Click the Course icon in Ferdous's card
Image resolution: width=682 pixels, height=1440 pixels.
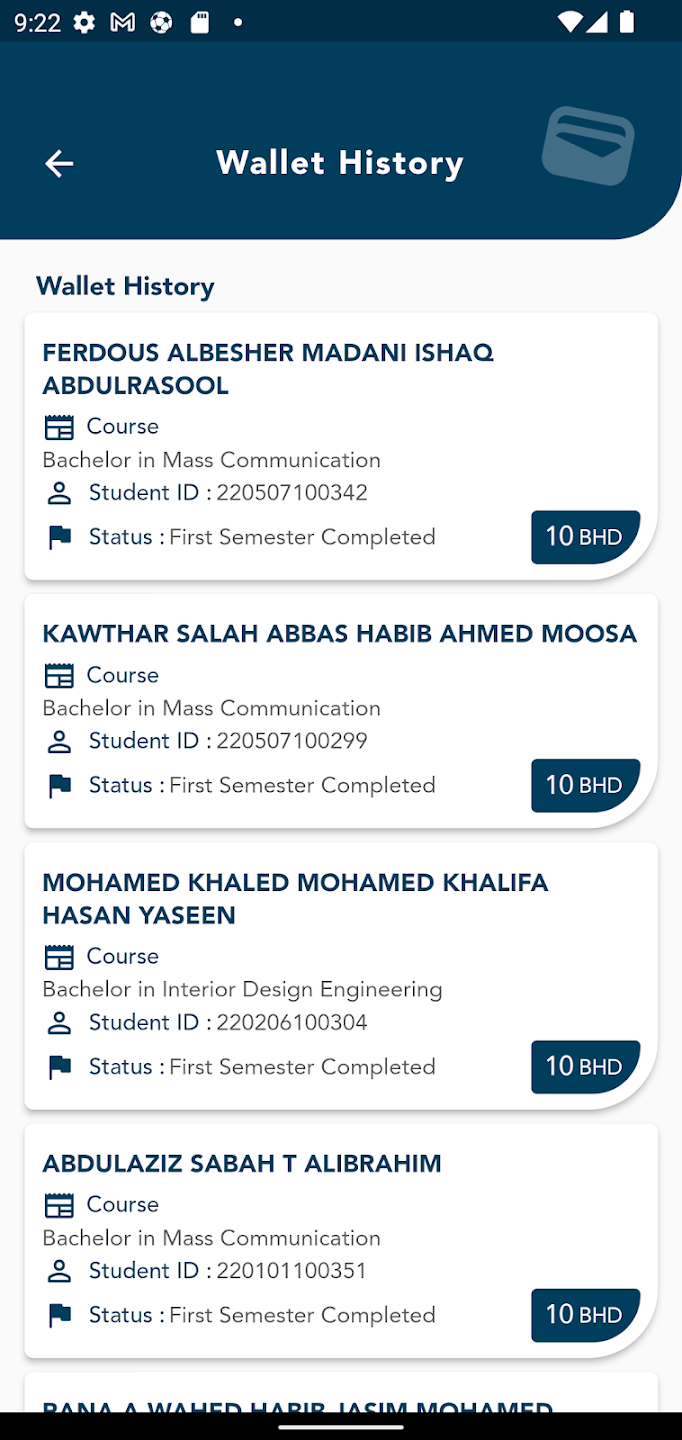pyautogui.click(x=60, y=428)
